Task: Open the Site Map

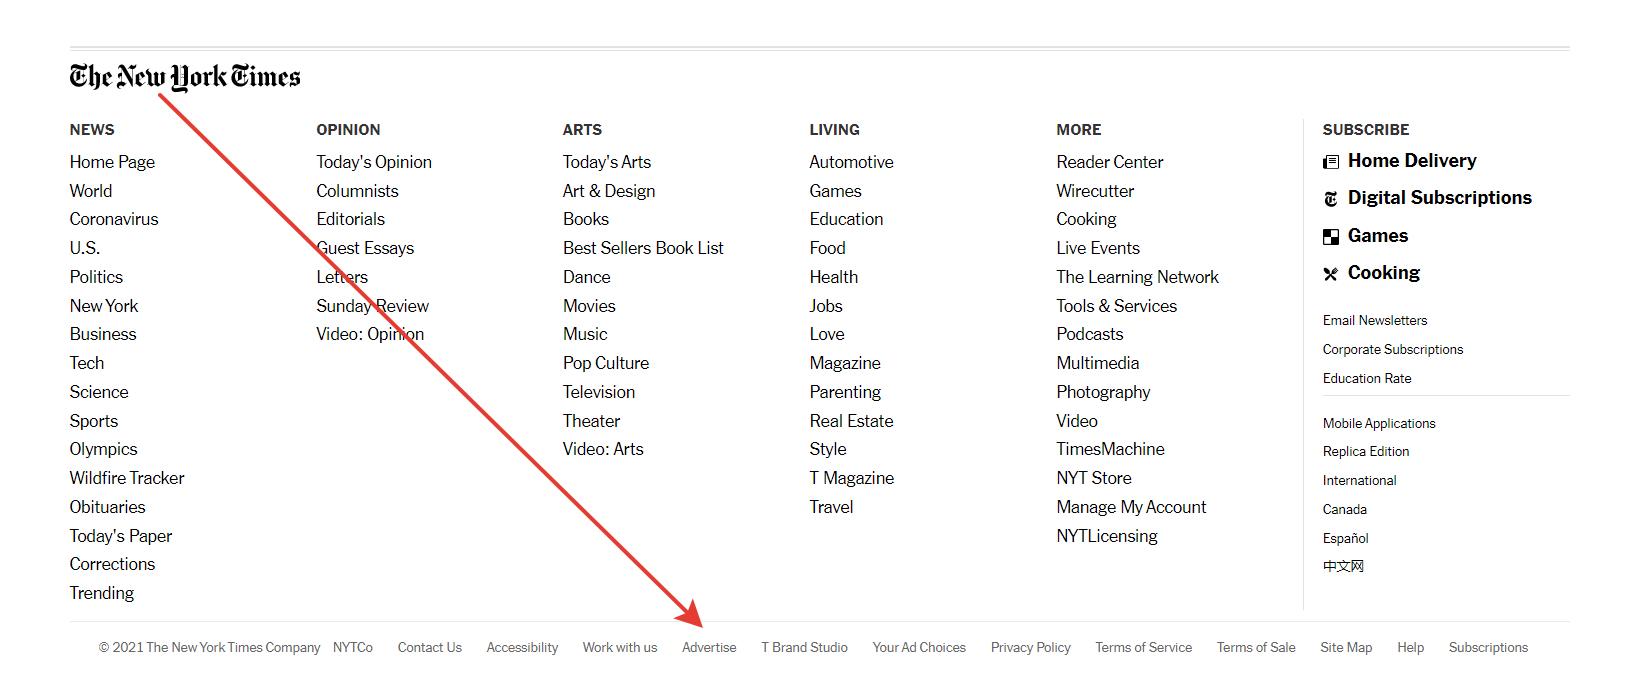Action: coord(1346,647)
